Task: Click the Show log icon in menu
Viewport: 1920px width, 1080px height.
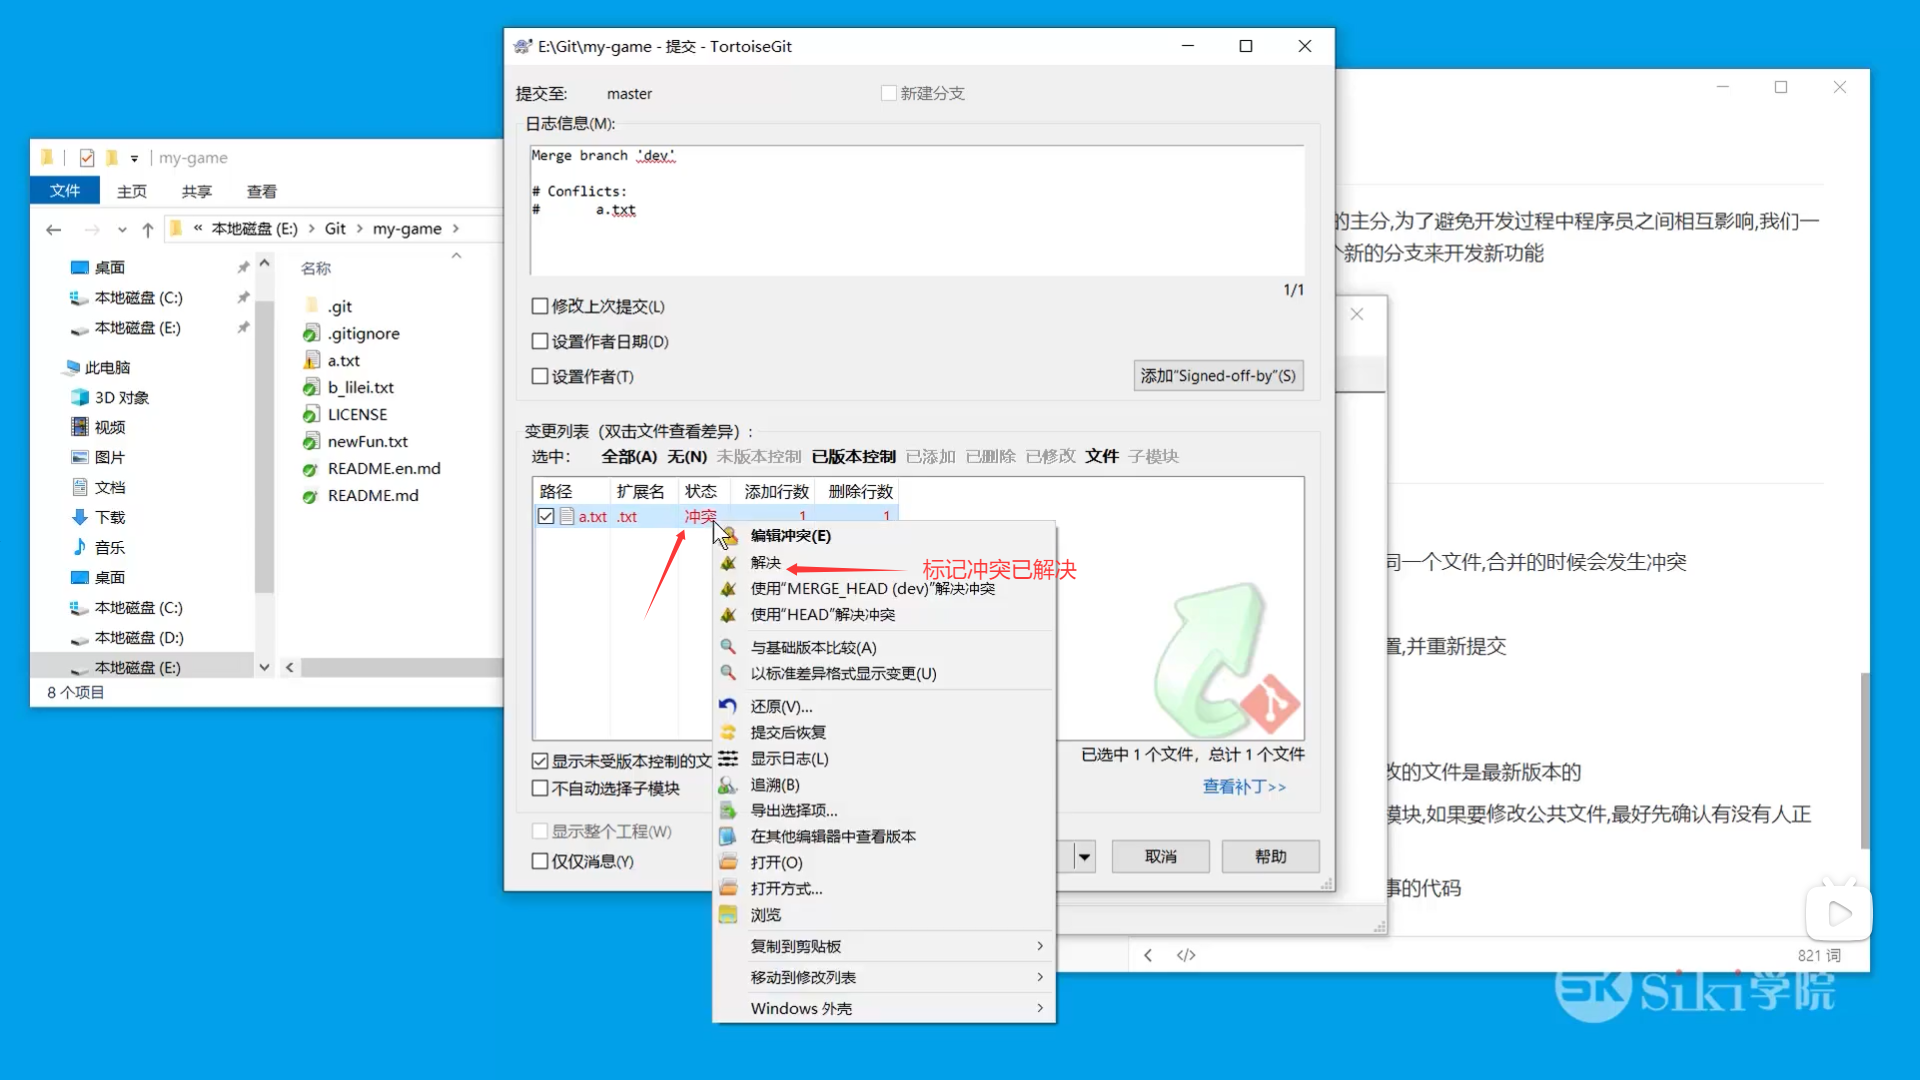Action: point(728,758)
